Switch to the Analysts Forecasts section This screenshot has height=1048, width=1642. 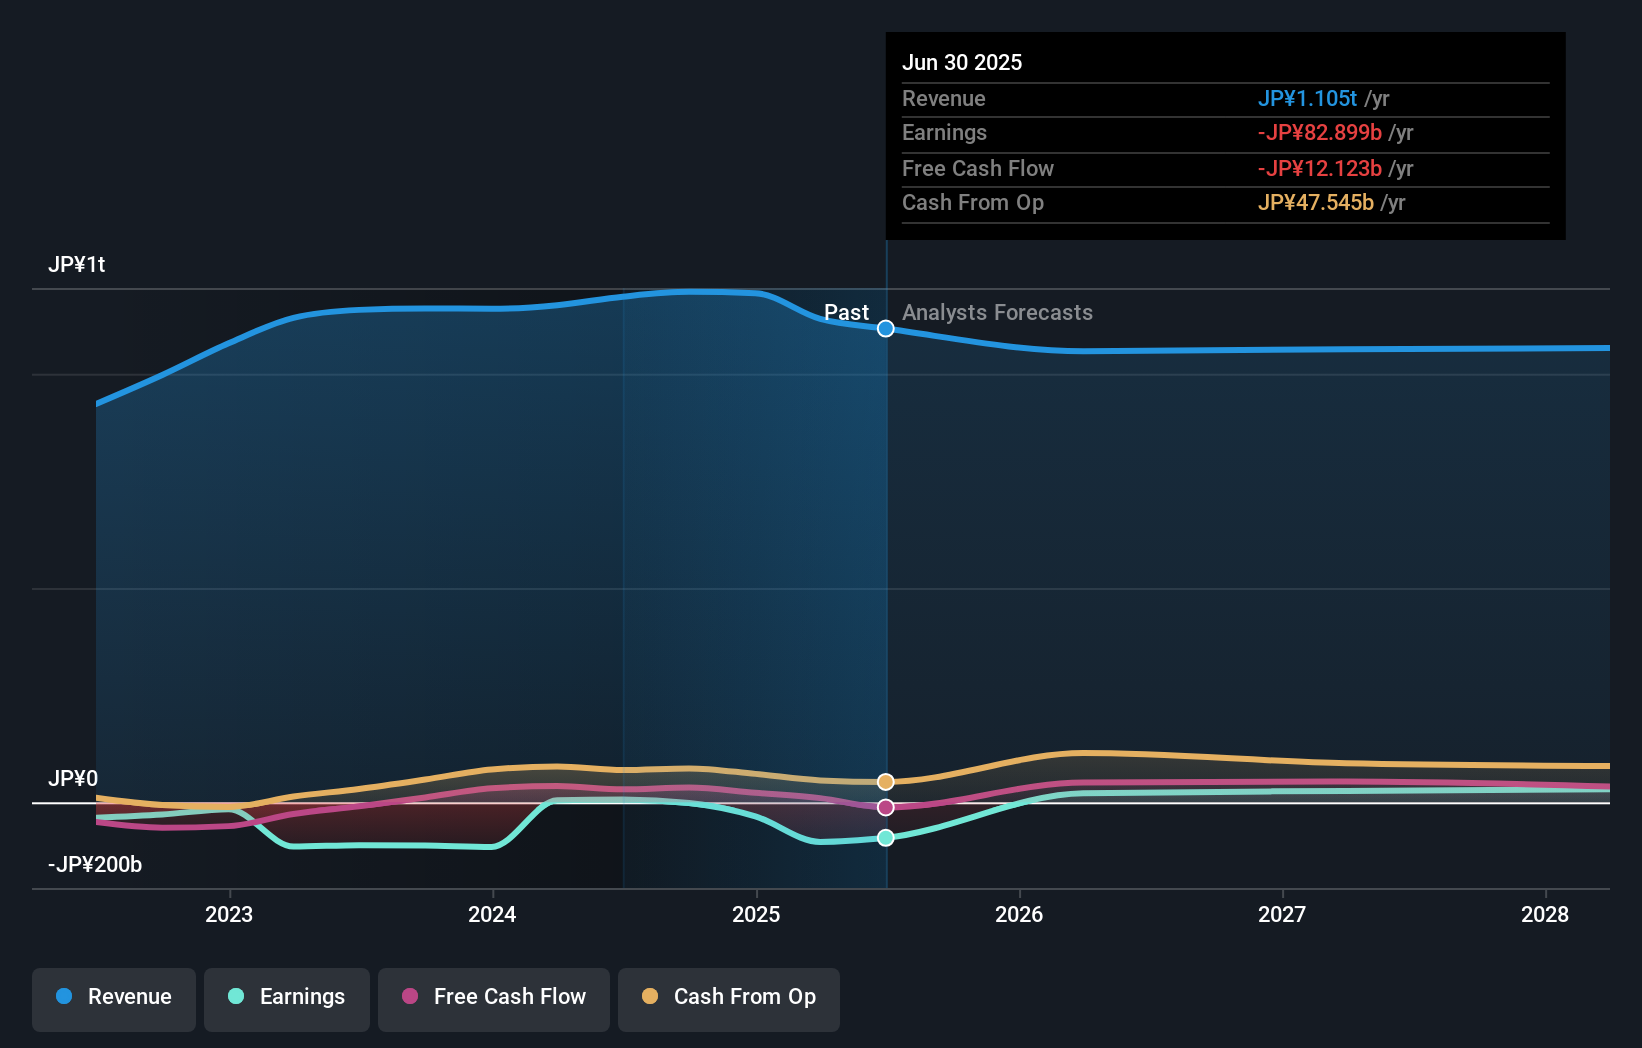point(997,312)
